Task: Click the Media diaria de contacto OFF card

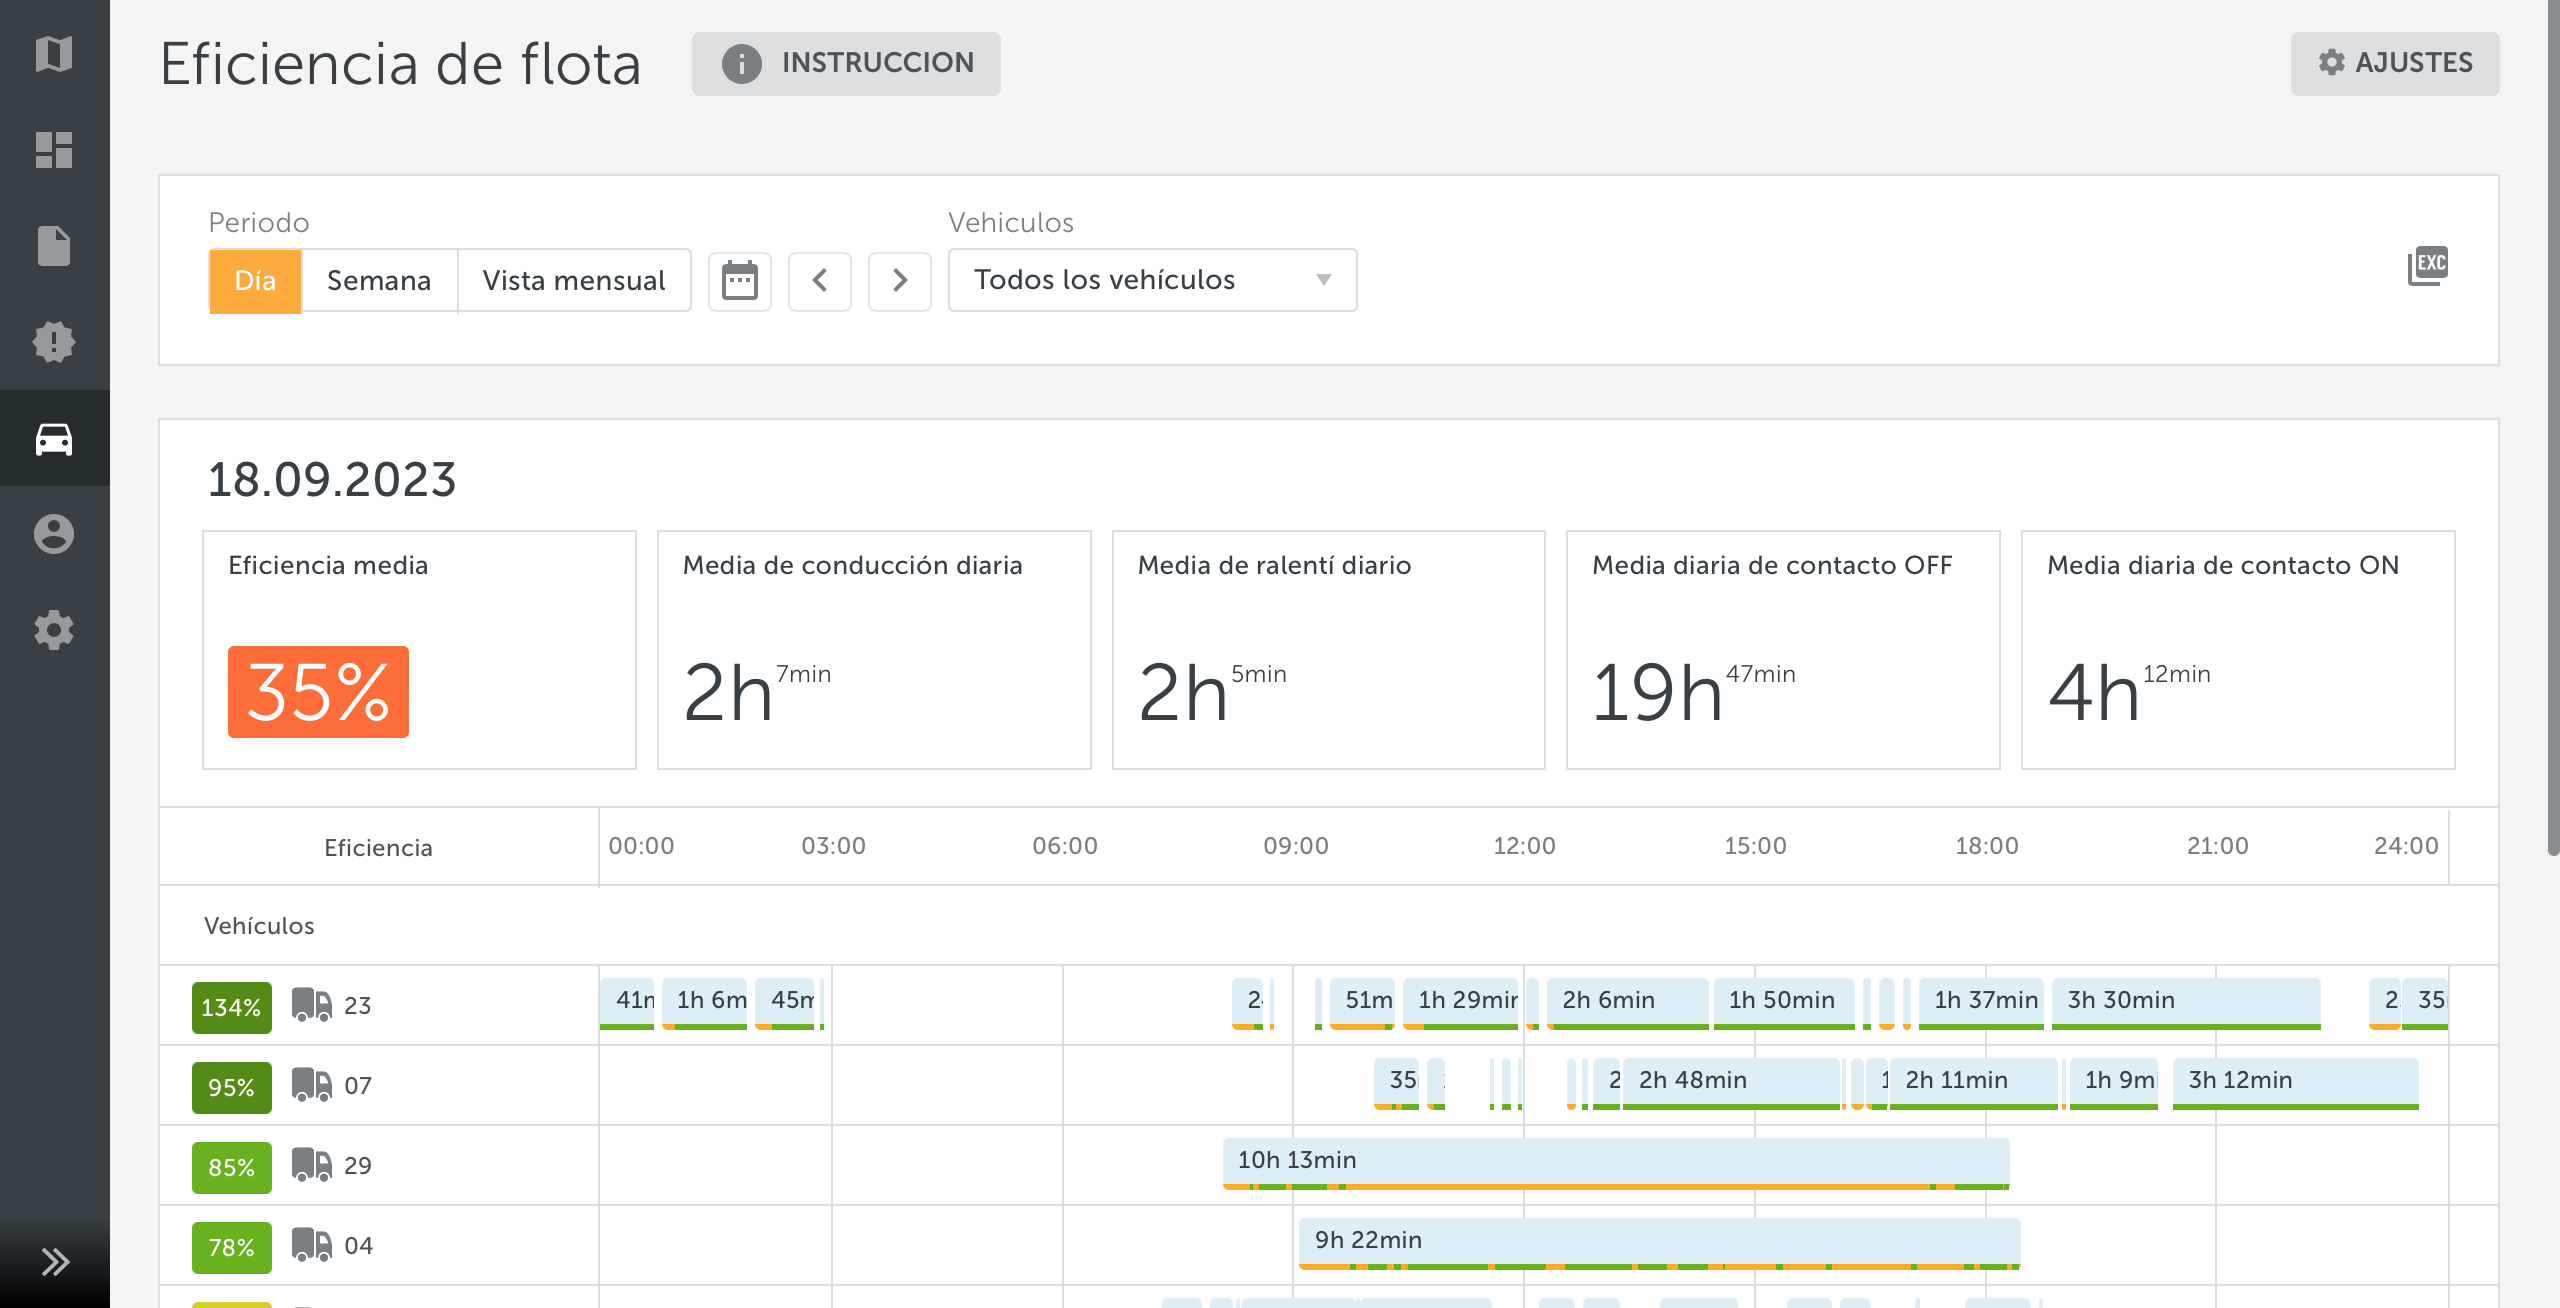Action: pos(1783,650)
